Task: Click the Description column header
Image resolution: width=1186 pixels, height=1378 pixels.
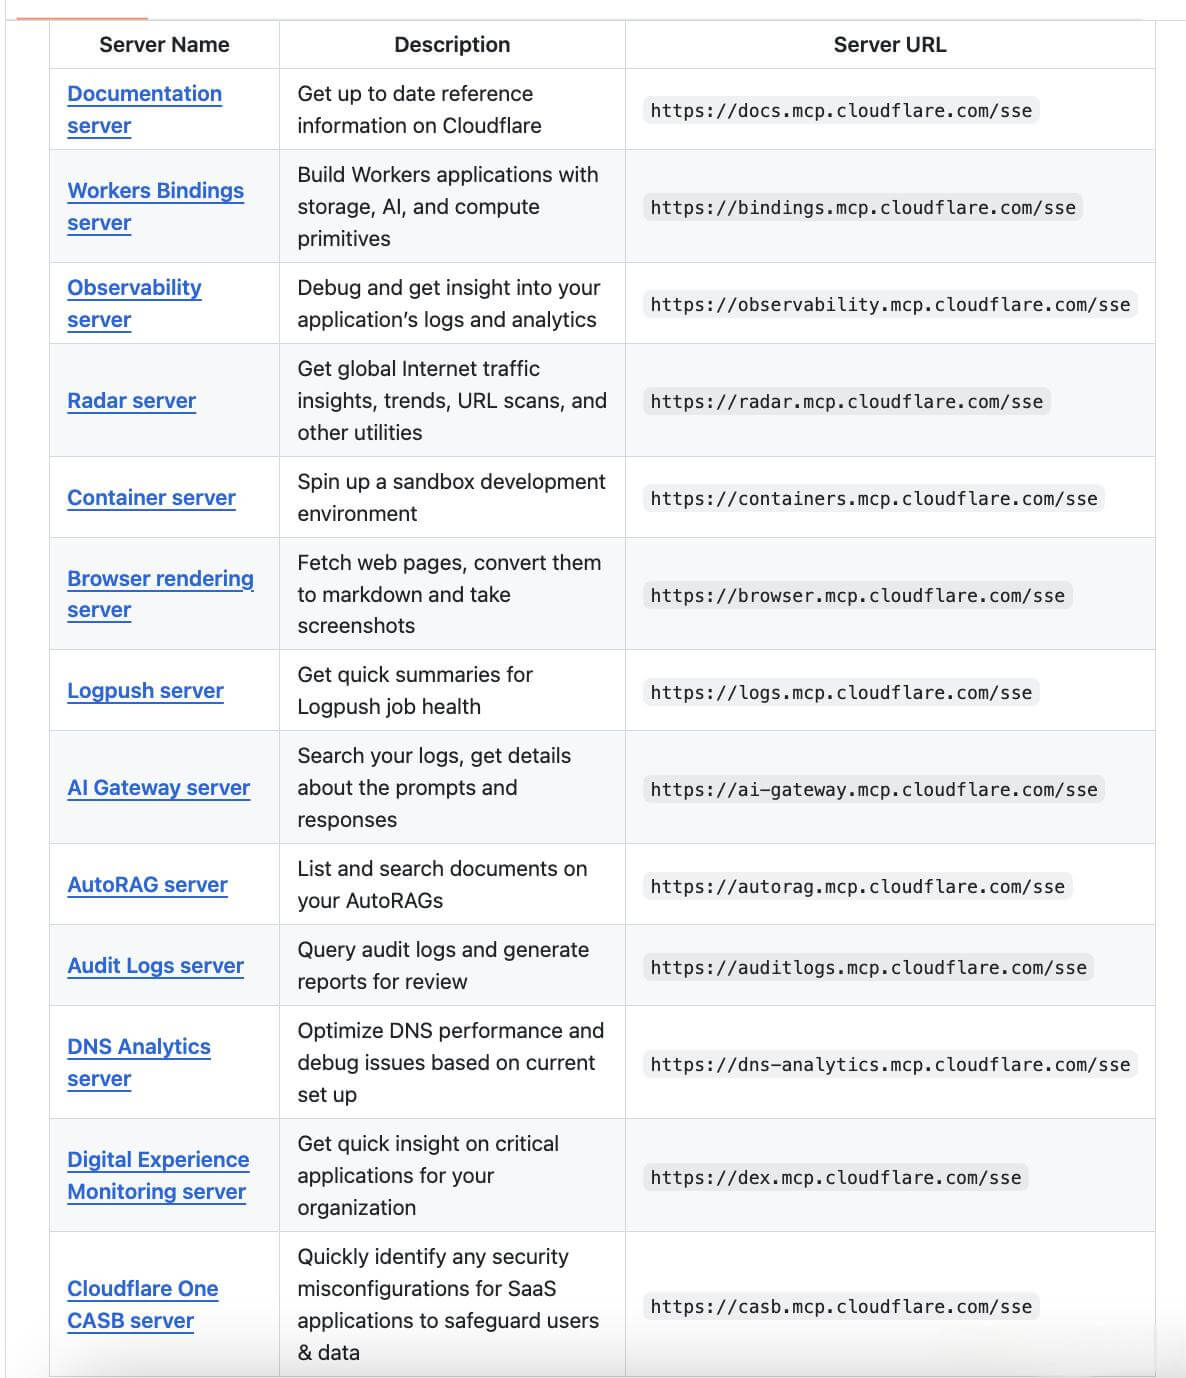Action: (452, 45)
